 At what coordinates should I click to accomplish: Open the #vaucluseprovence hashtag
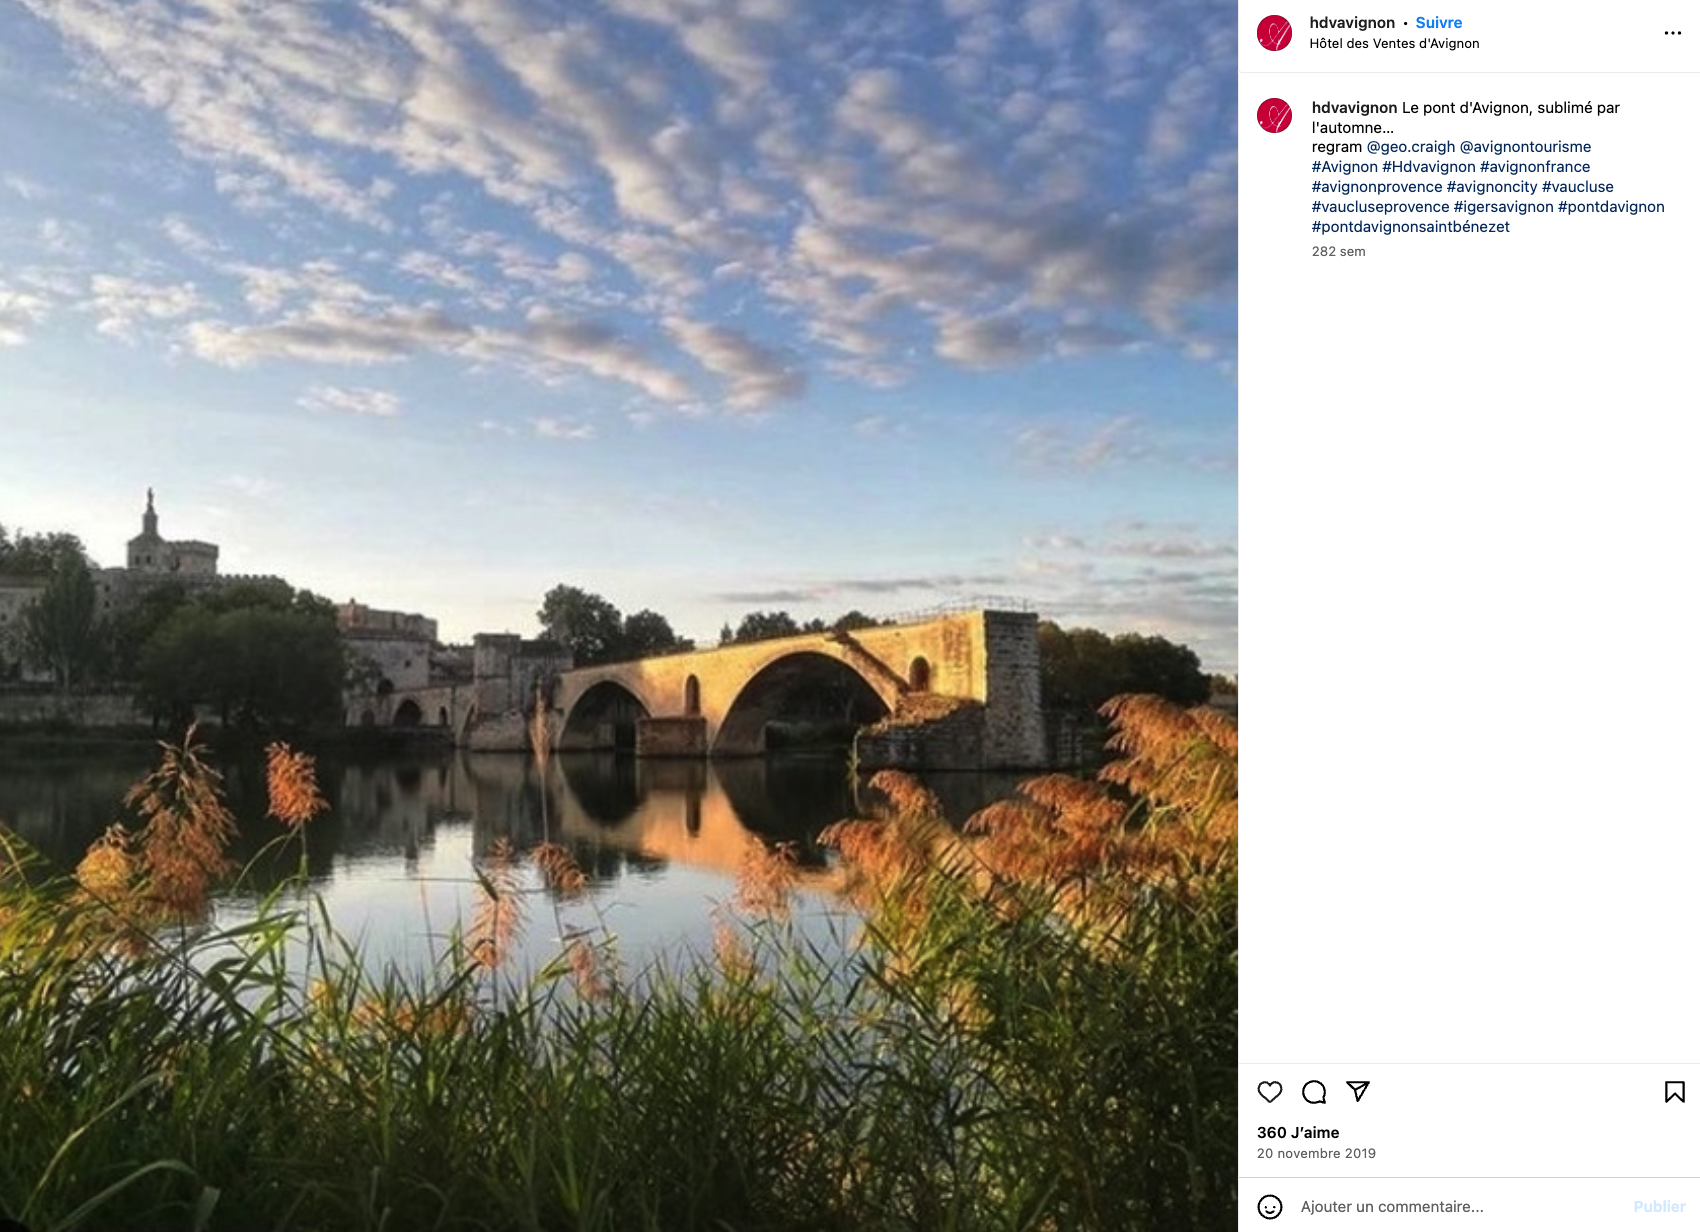pos(1380,207)
